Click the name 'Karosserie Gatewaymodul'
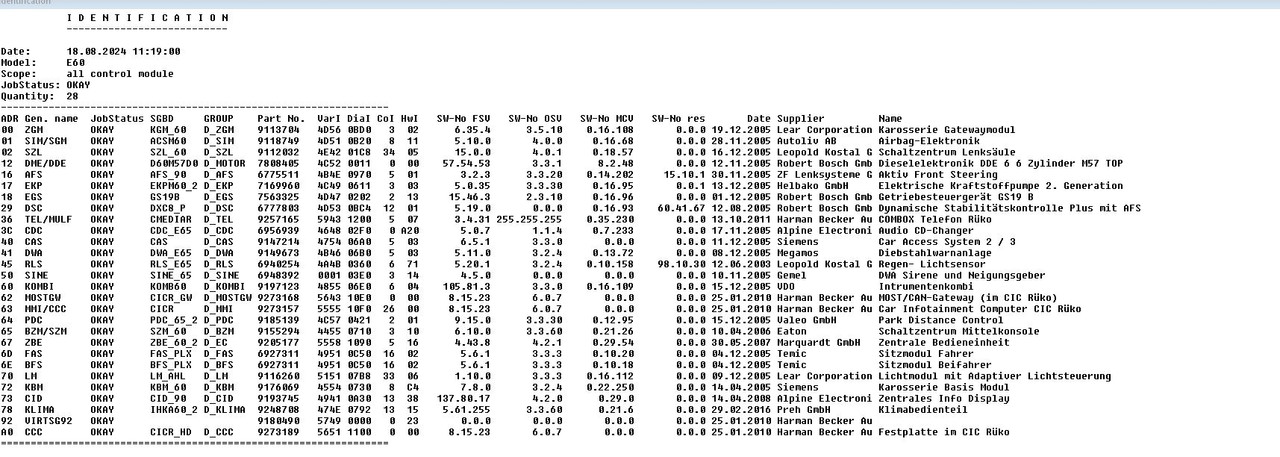This screenshot has width=1280, height=457. tap(947, 130)
